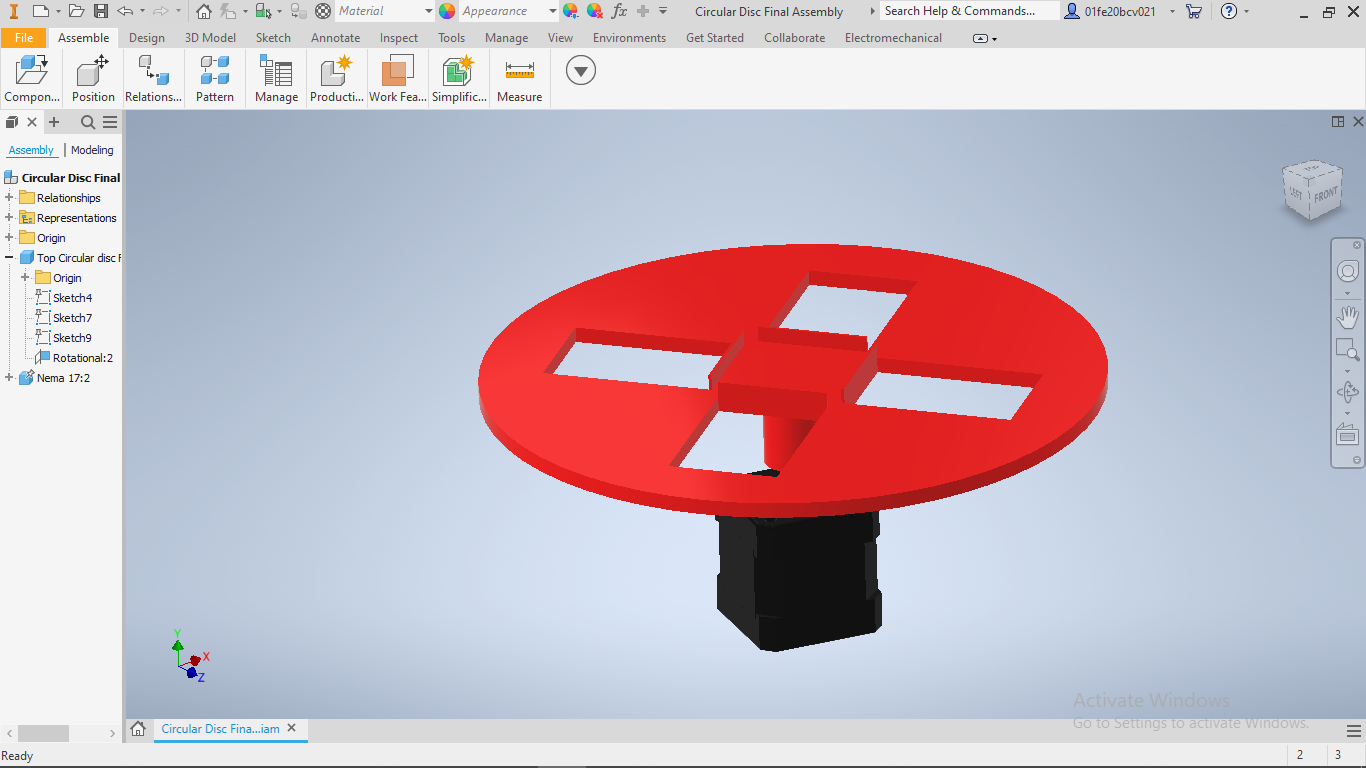
Task: Click the Search Help & Commands field
Action: (x=969, y=11)
